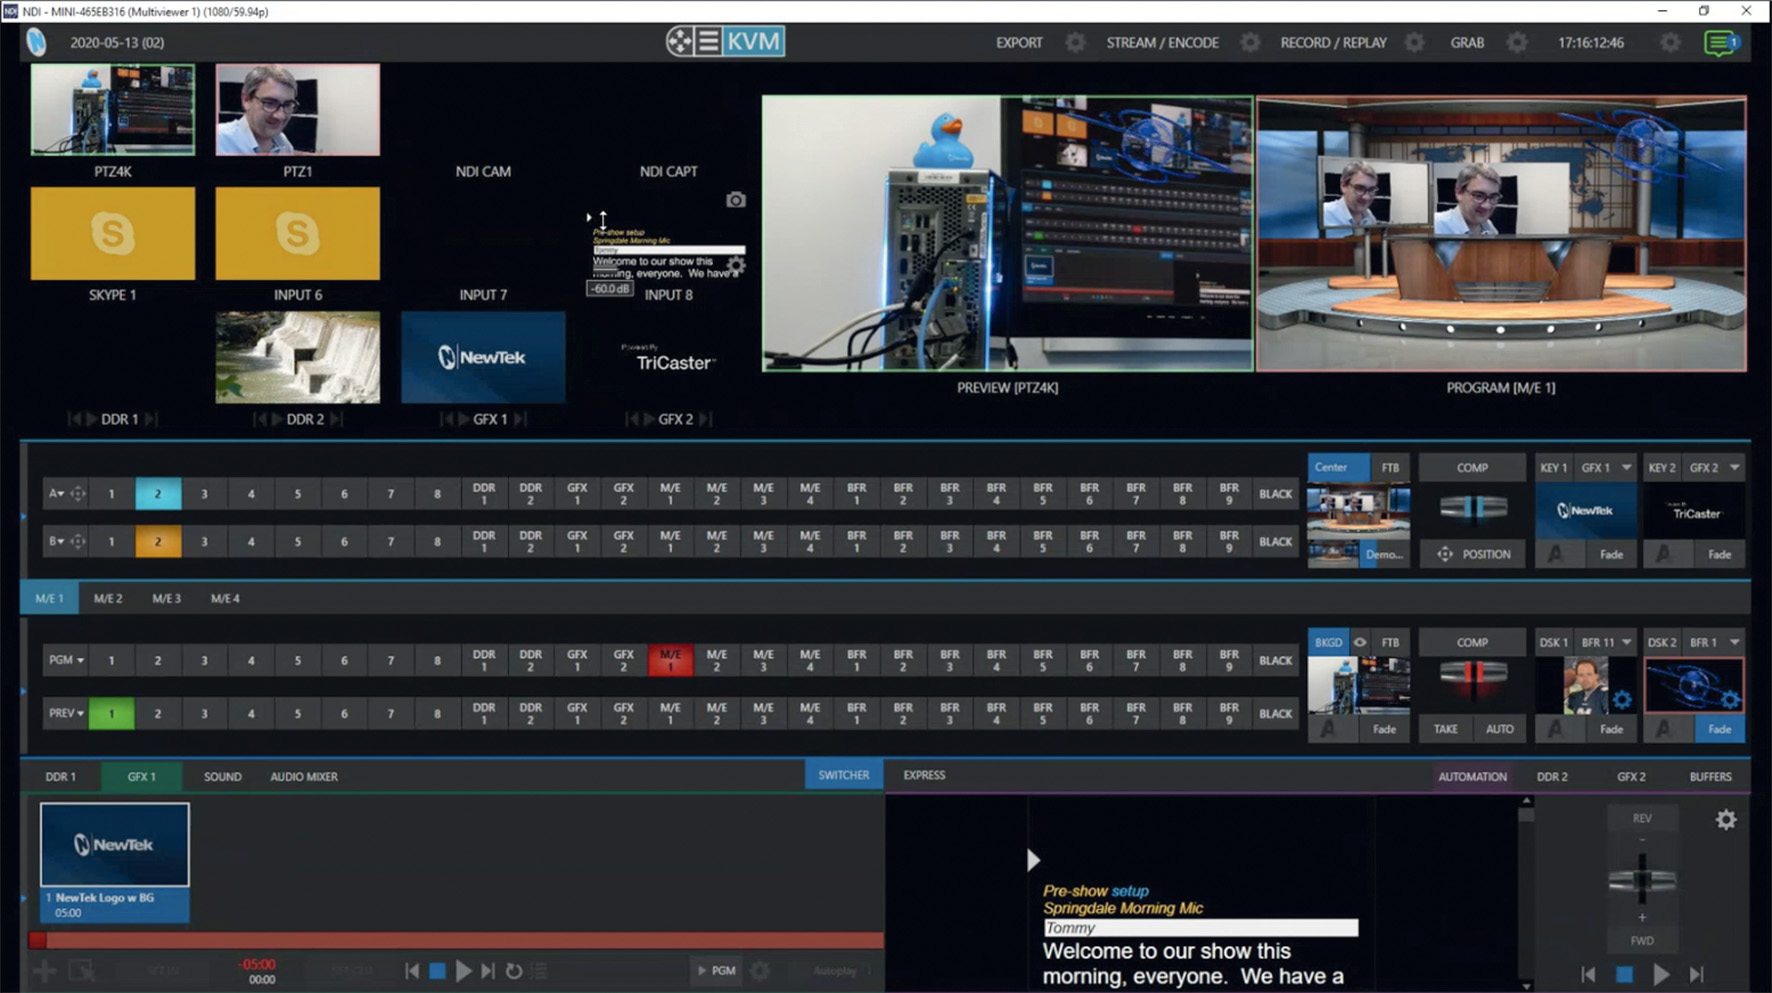Click the loop icon in GFX 1 player
Viewport: 1772px width, 993px height.
514,971
